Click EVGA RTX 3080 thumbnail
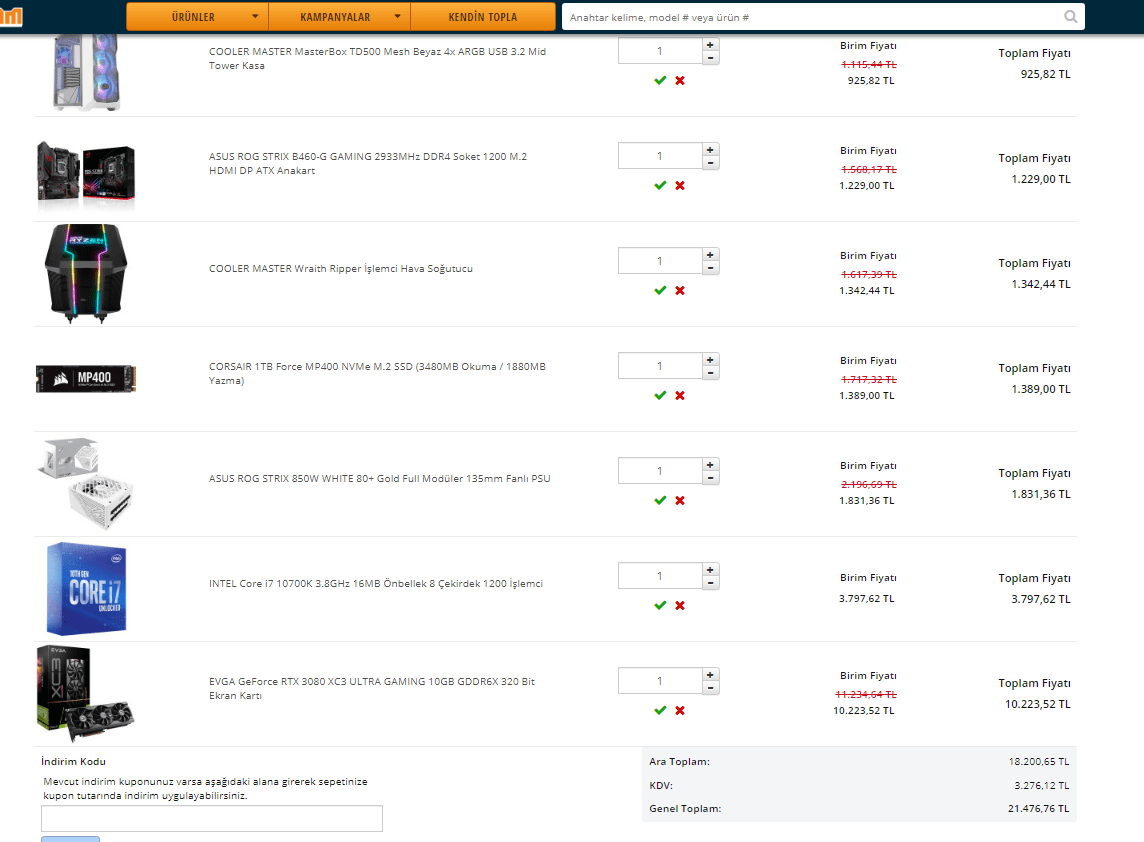This screenshot has width=1144, height=842. pos(86,693)
